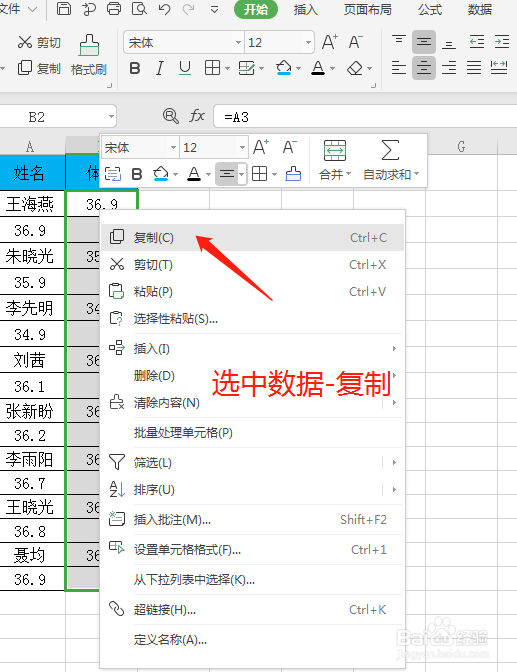Screen dimensions: 517x672
Task: Switch to Insert (插入) tab
Action: [305, 9]
